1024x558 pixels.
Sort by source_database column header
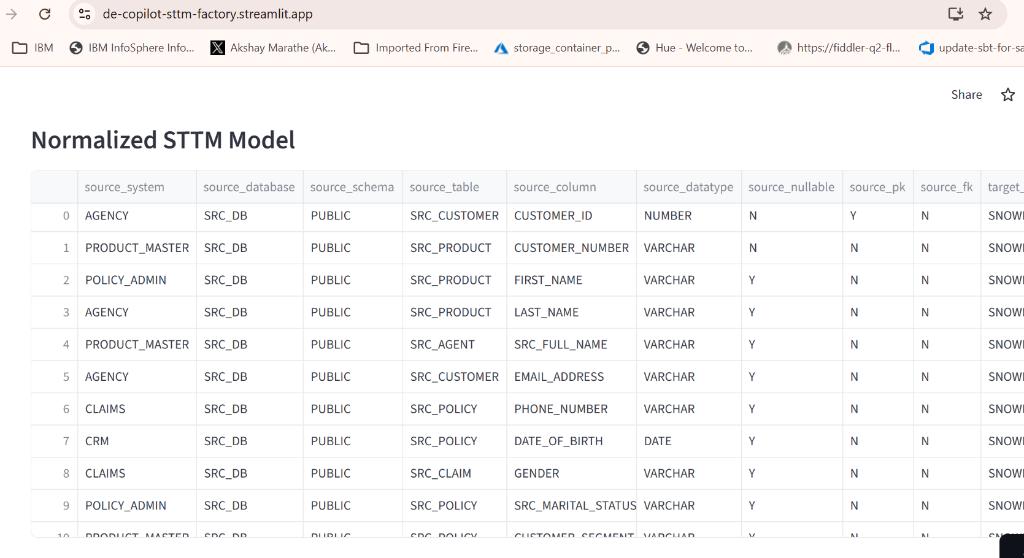click(249, 187)
